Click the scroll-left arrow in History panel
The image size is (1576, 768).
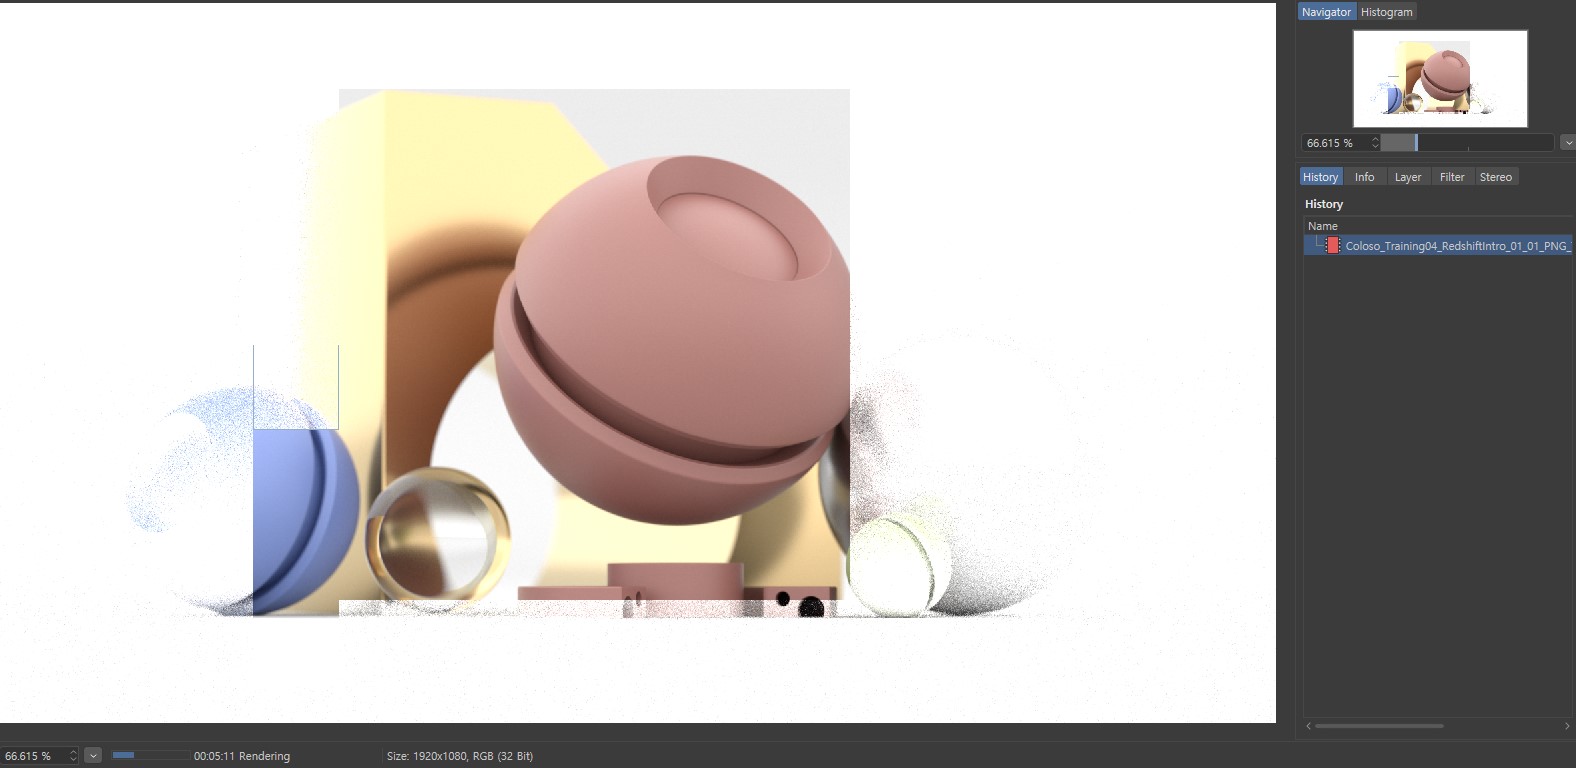click(1309, 726)
